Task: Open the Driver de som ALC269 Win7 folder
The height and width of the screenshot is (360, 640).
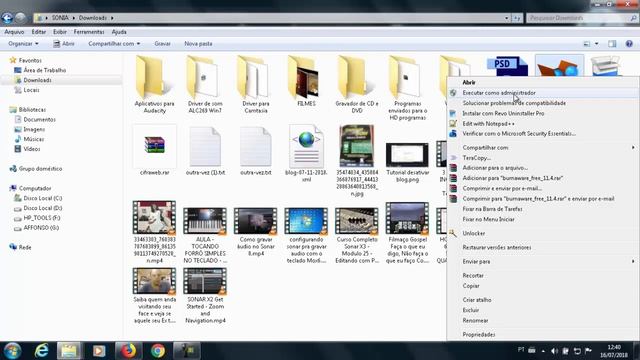Action: click(x=205, y=85)
